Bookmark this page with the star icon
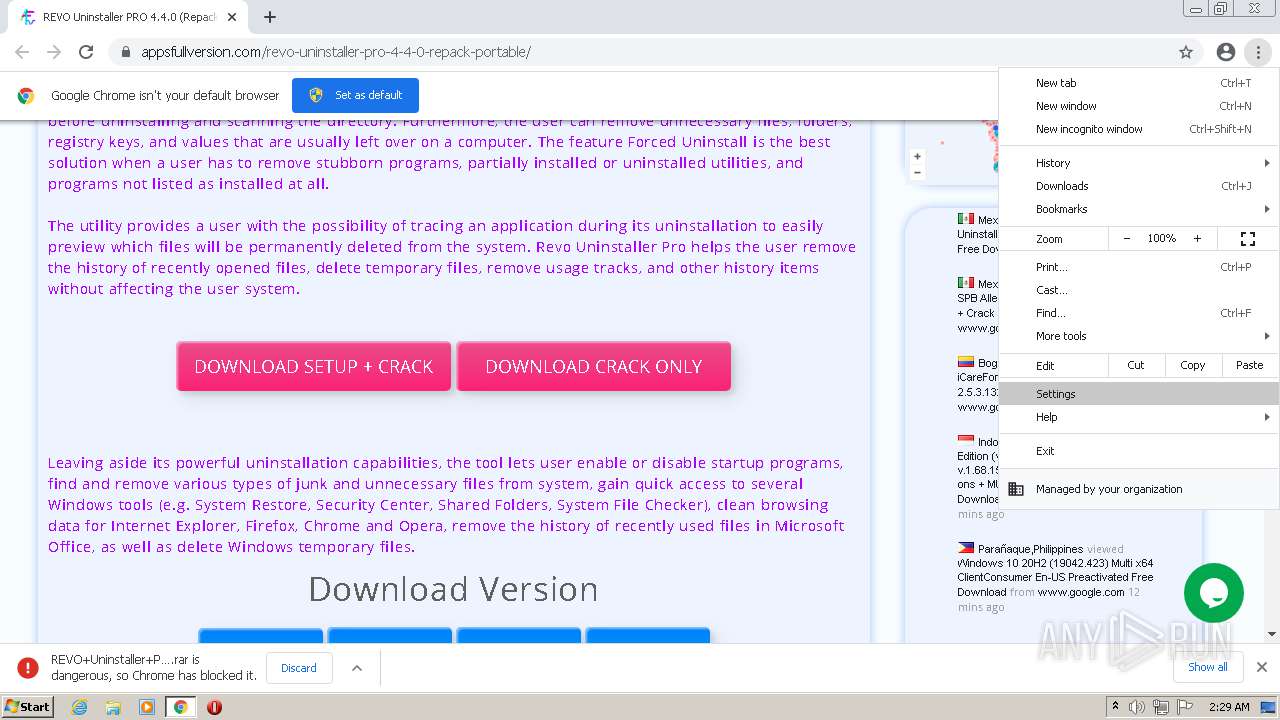This screenshot has width=1280, height=720. pos(1186,52)
